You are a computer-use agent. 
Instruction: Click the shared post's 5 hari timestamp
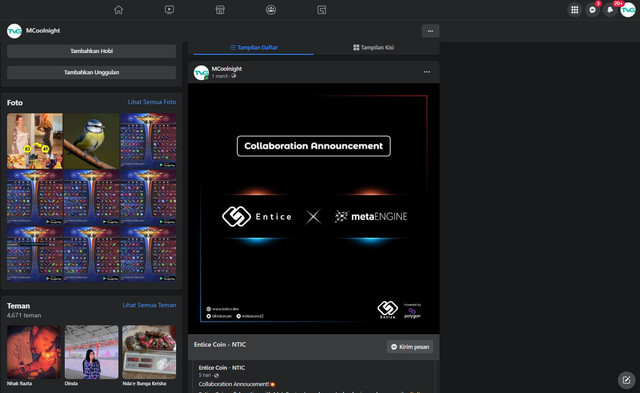[x=204, y=375]
